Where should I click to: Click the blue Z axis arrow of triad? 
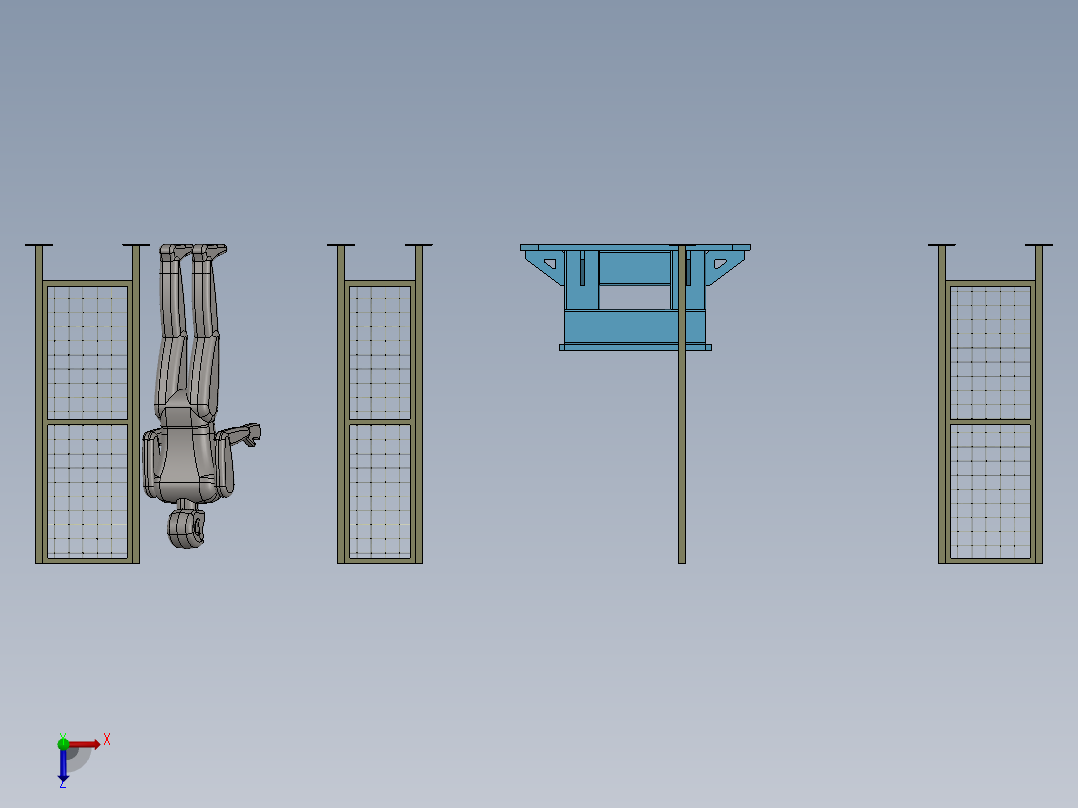click(x=63, y=764)
